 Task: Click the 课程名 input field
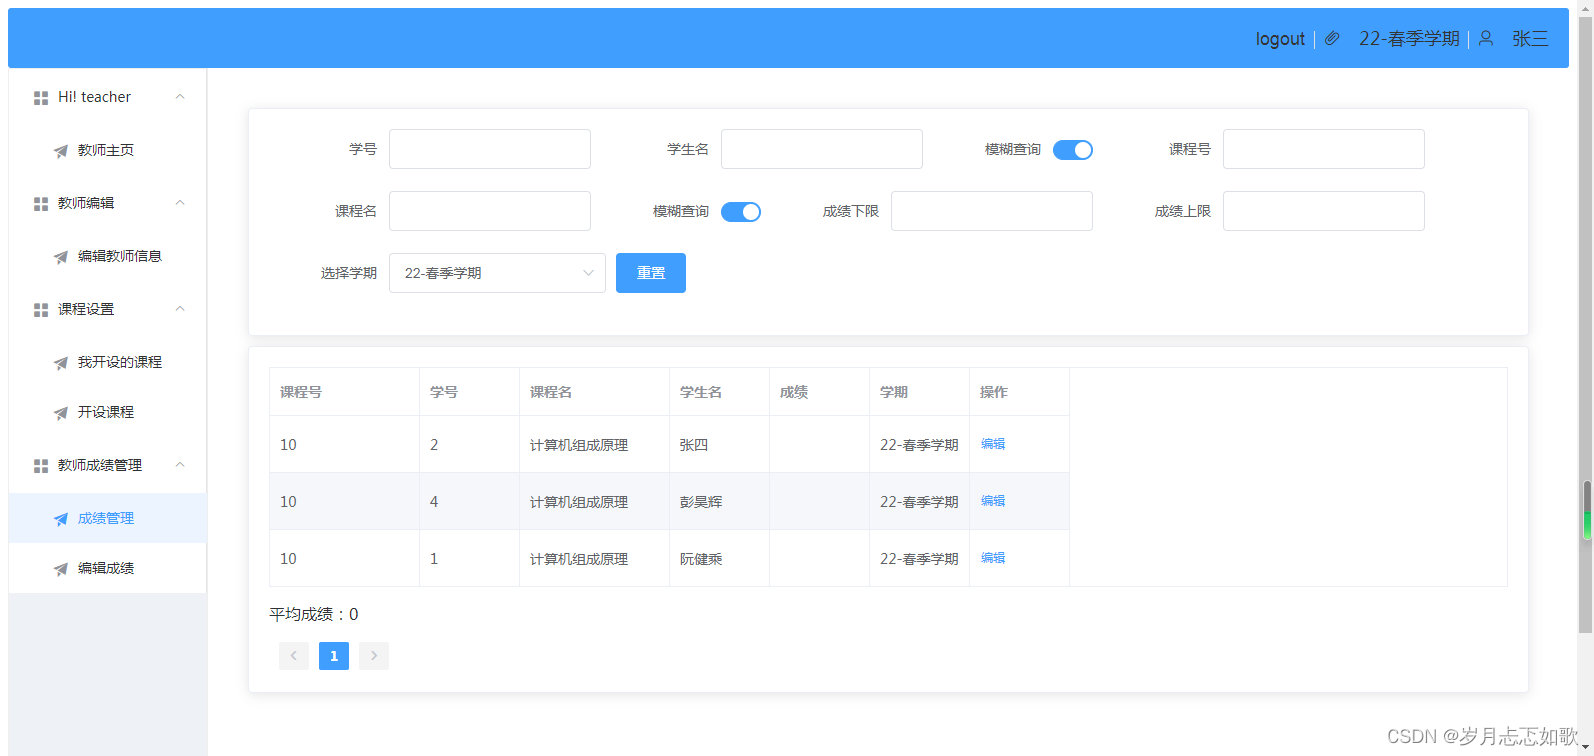pos(490,211)
